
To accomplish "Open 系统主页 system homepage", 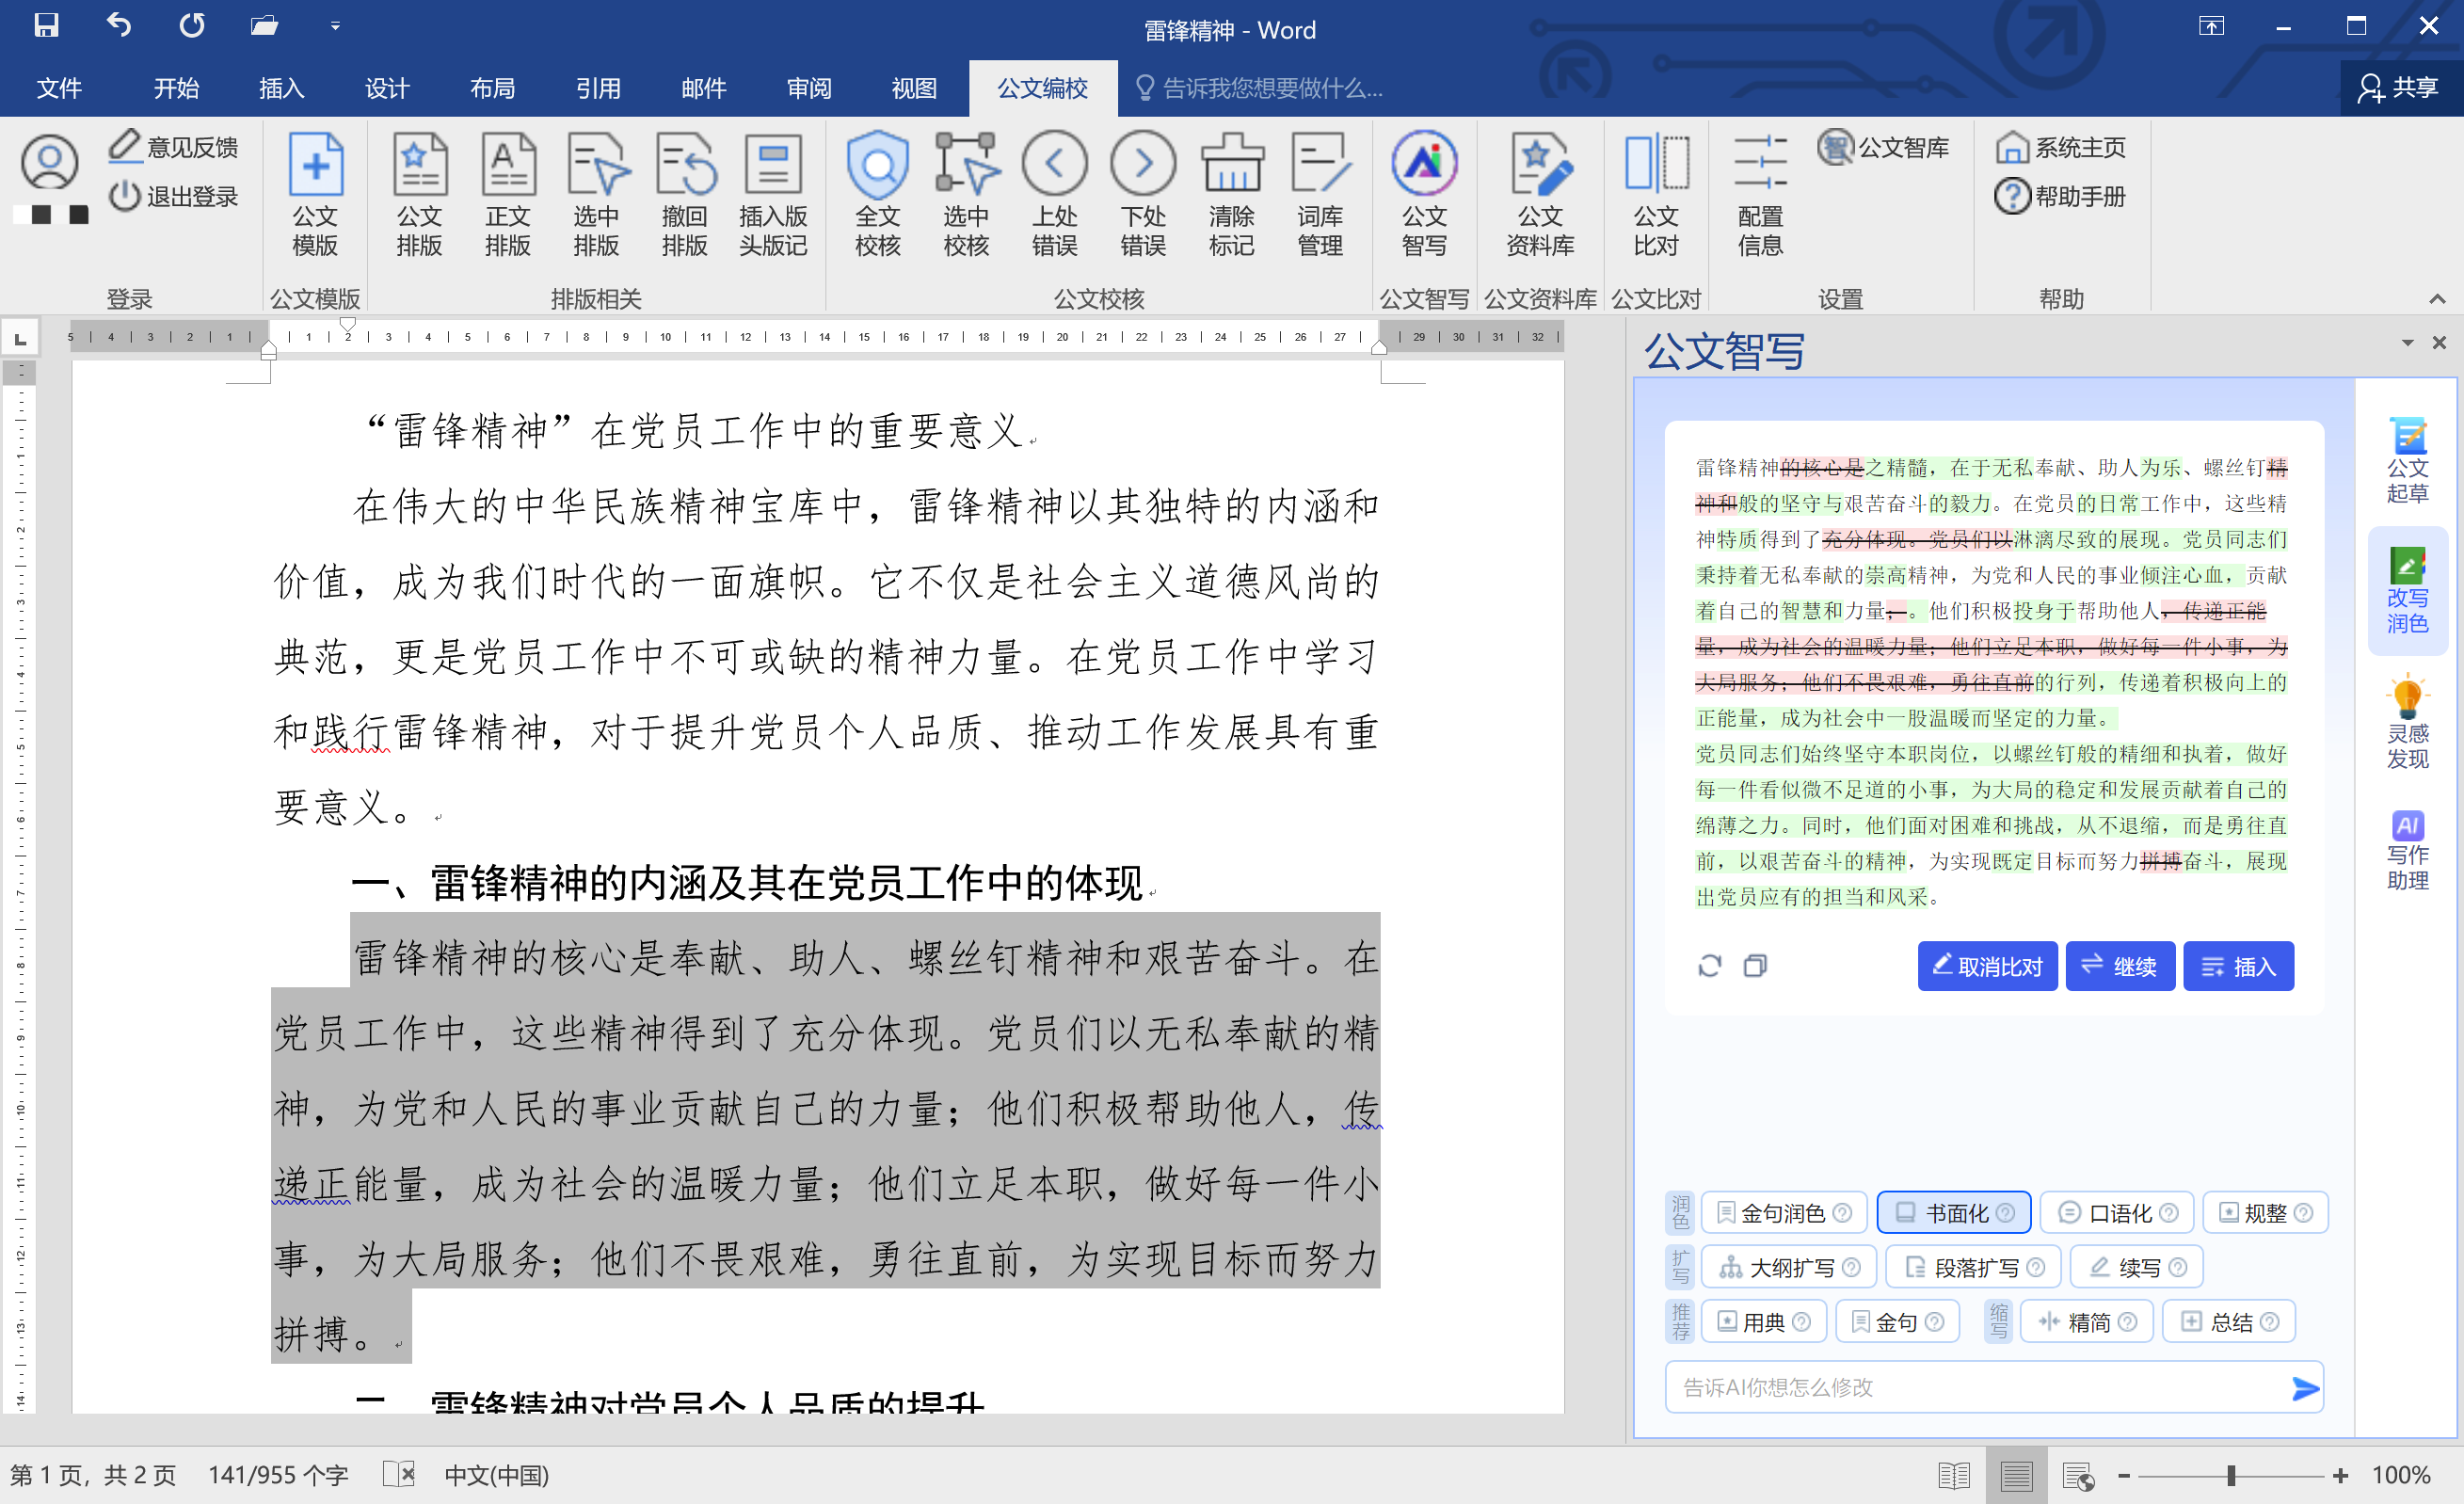I will click(2060, 147).
